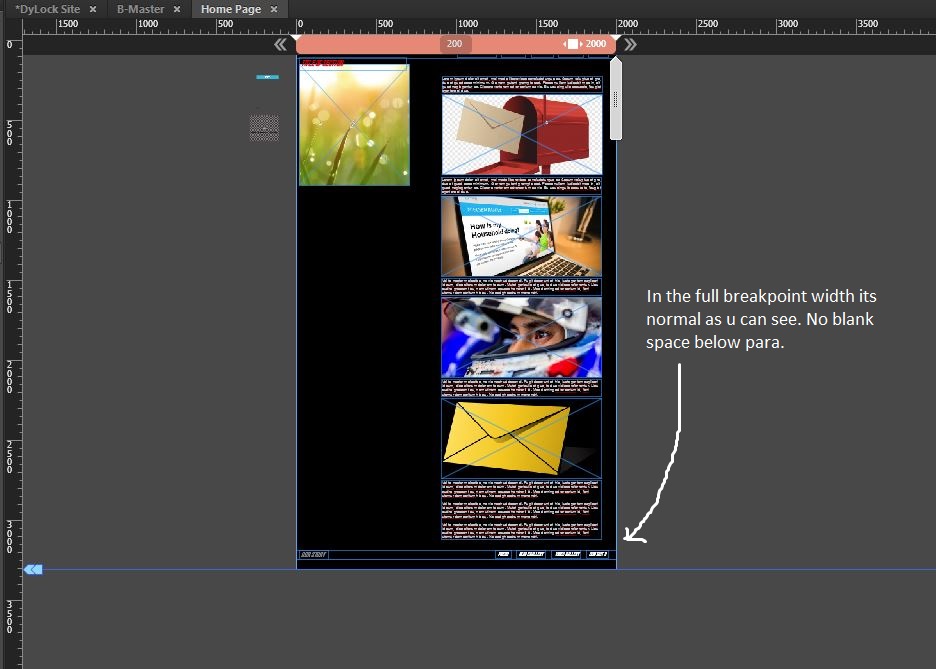Viewport: 936px width, 669px height.
Task: Select the grass dew hero image
Action: point(354,123)
